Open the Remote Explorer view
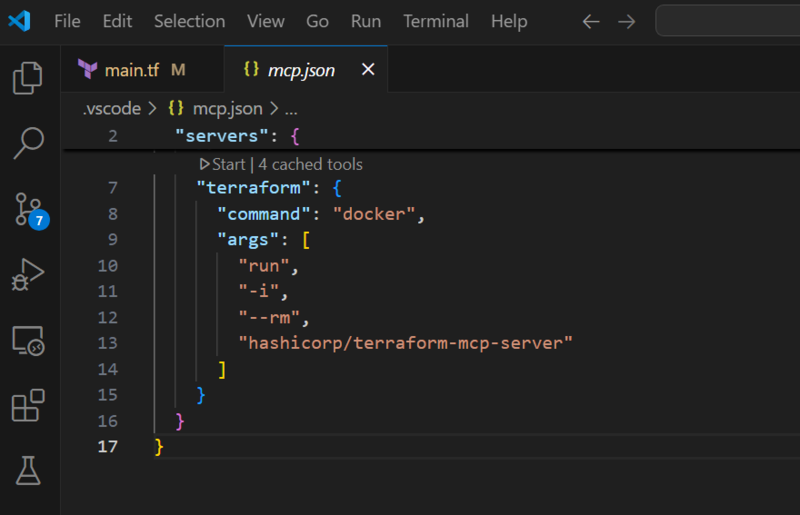Screen dimensions: 800x515 click(28, 340)
